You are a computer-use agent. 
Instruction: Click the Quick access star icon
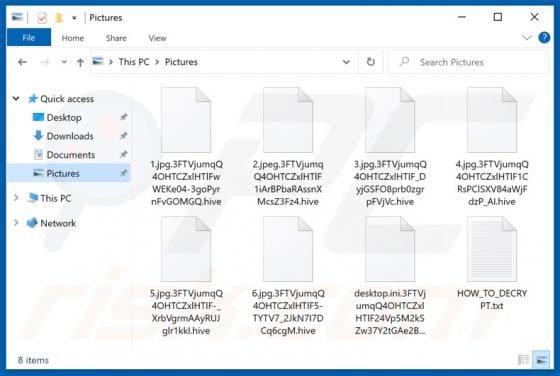click(x=33, y=99)
